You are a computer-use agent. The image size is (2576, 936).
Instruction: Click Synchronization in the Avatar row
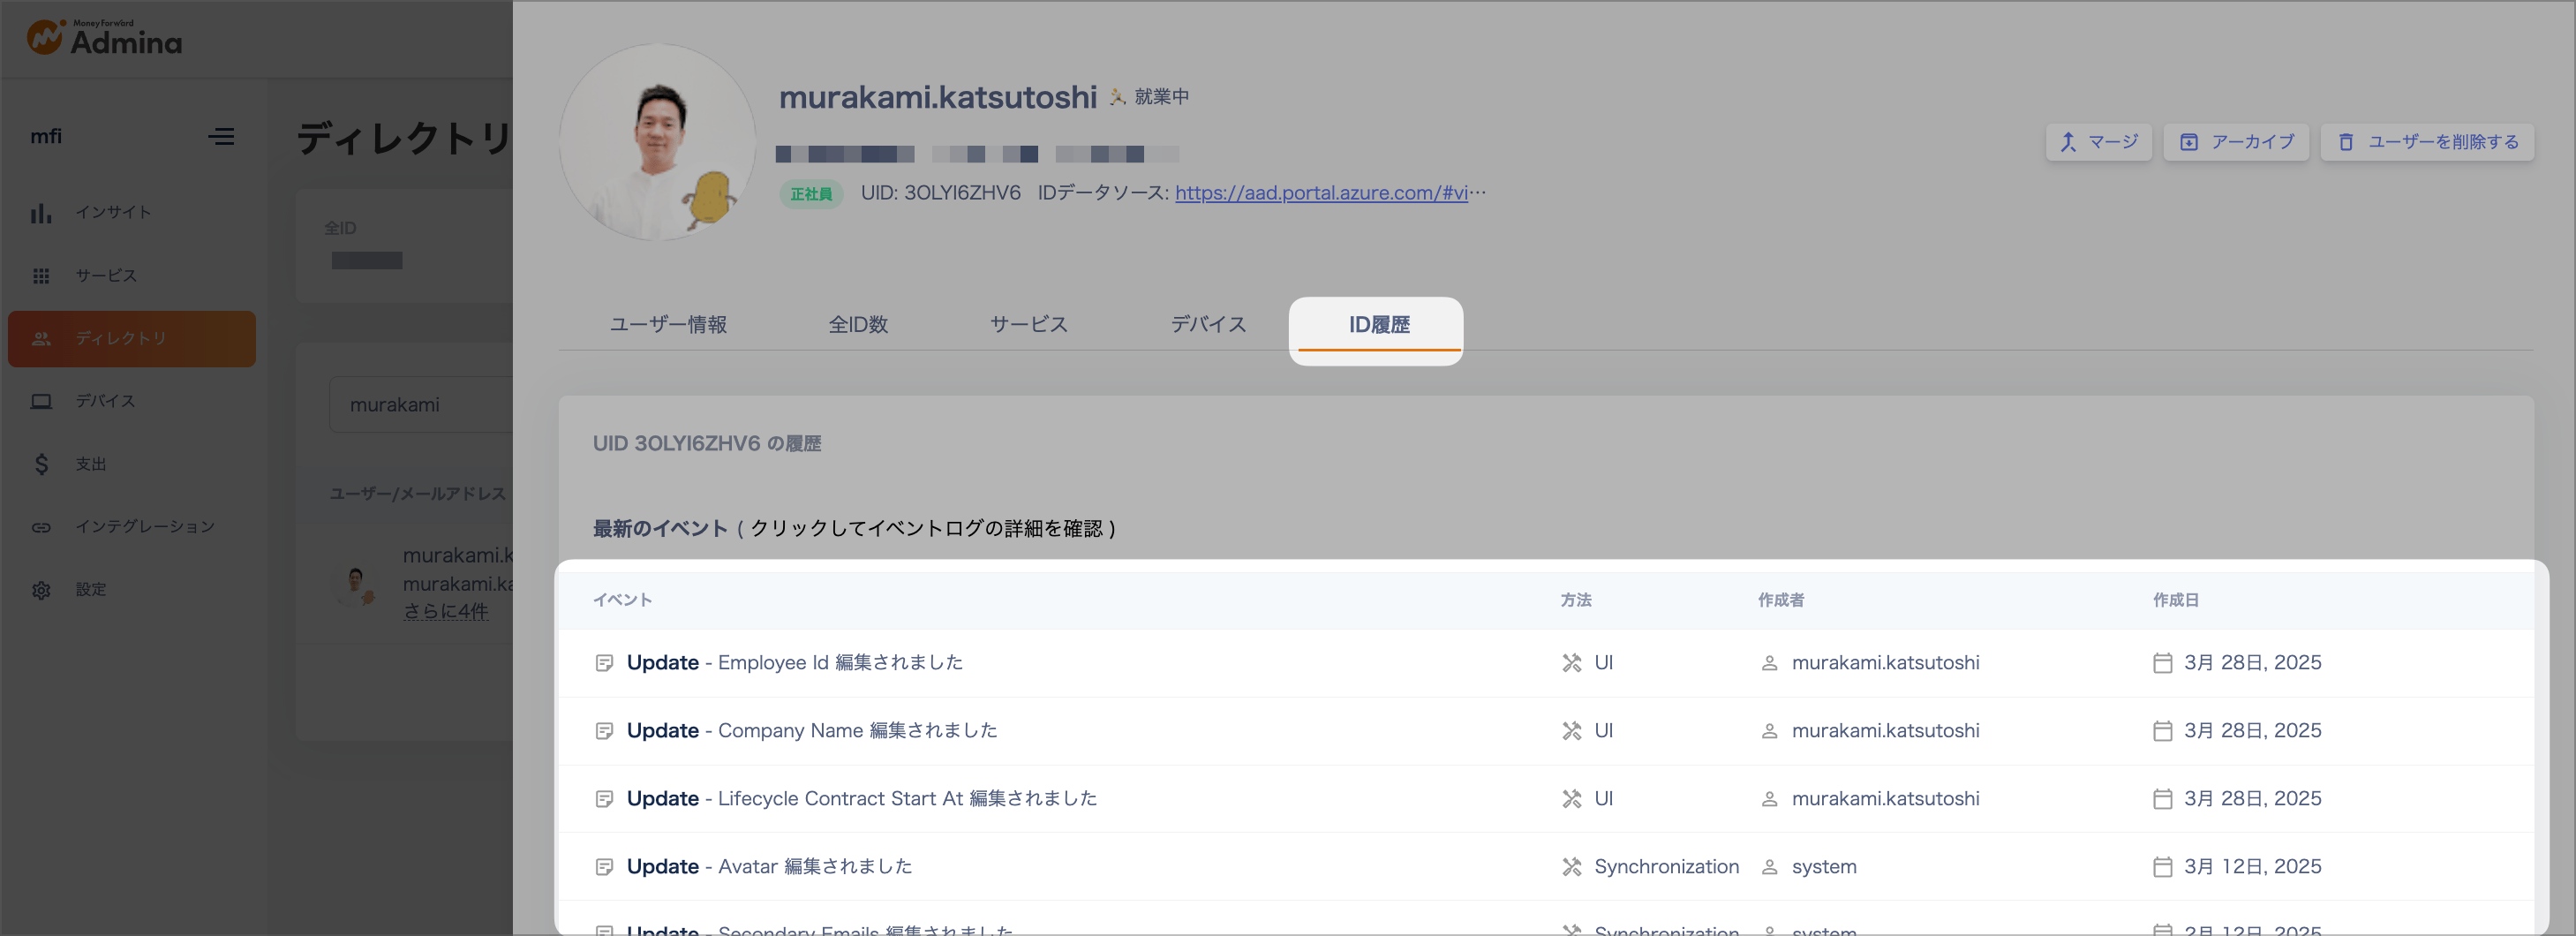1666,867
